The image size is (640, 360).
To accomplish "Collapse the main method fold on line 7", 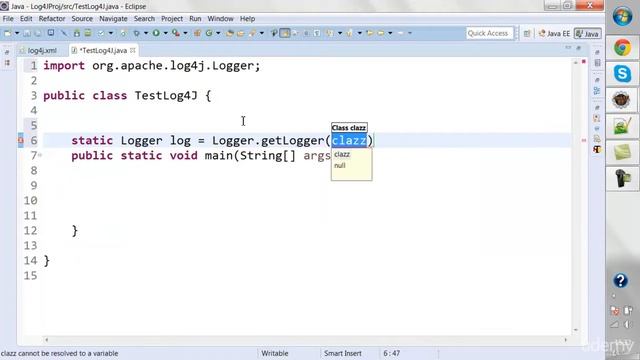I will click(x=40, y=155).
